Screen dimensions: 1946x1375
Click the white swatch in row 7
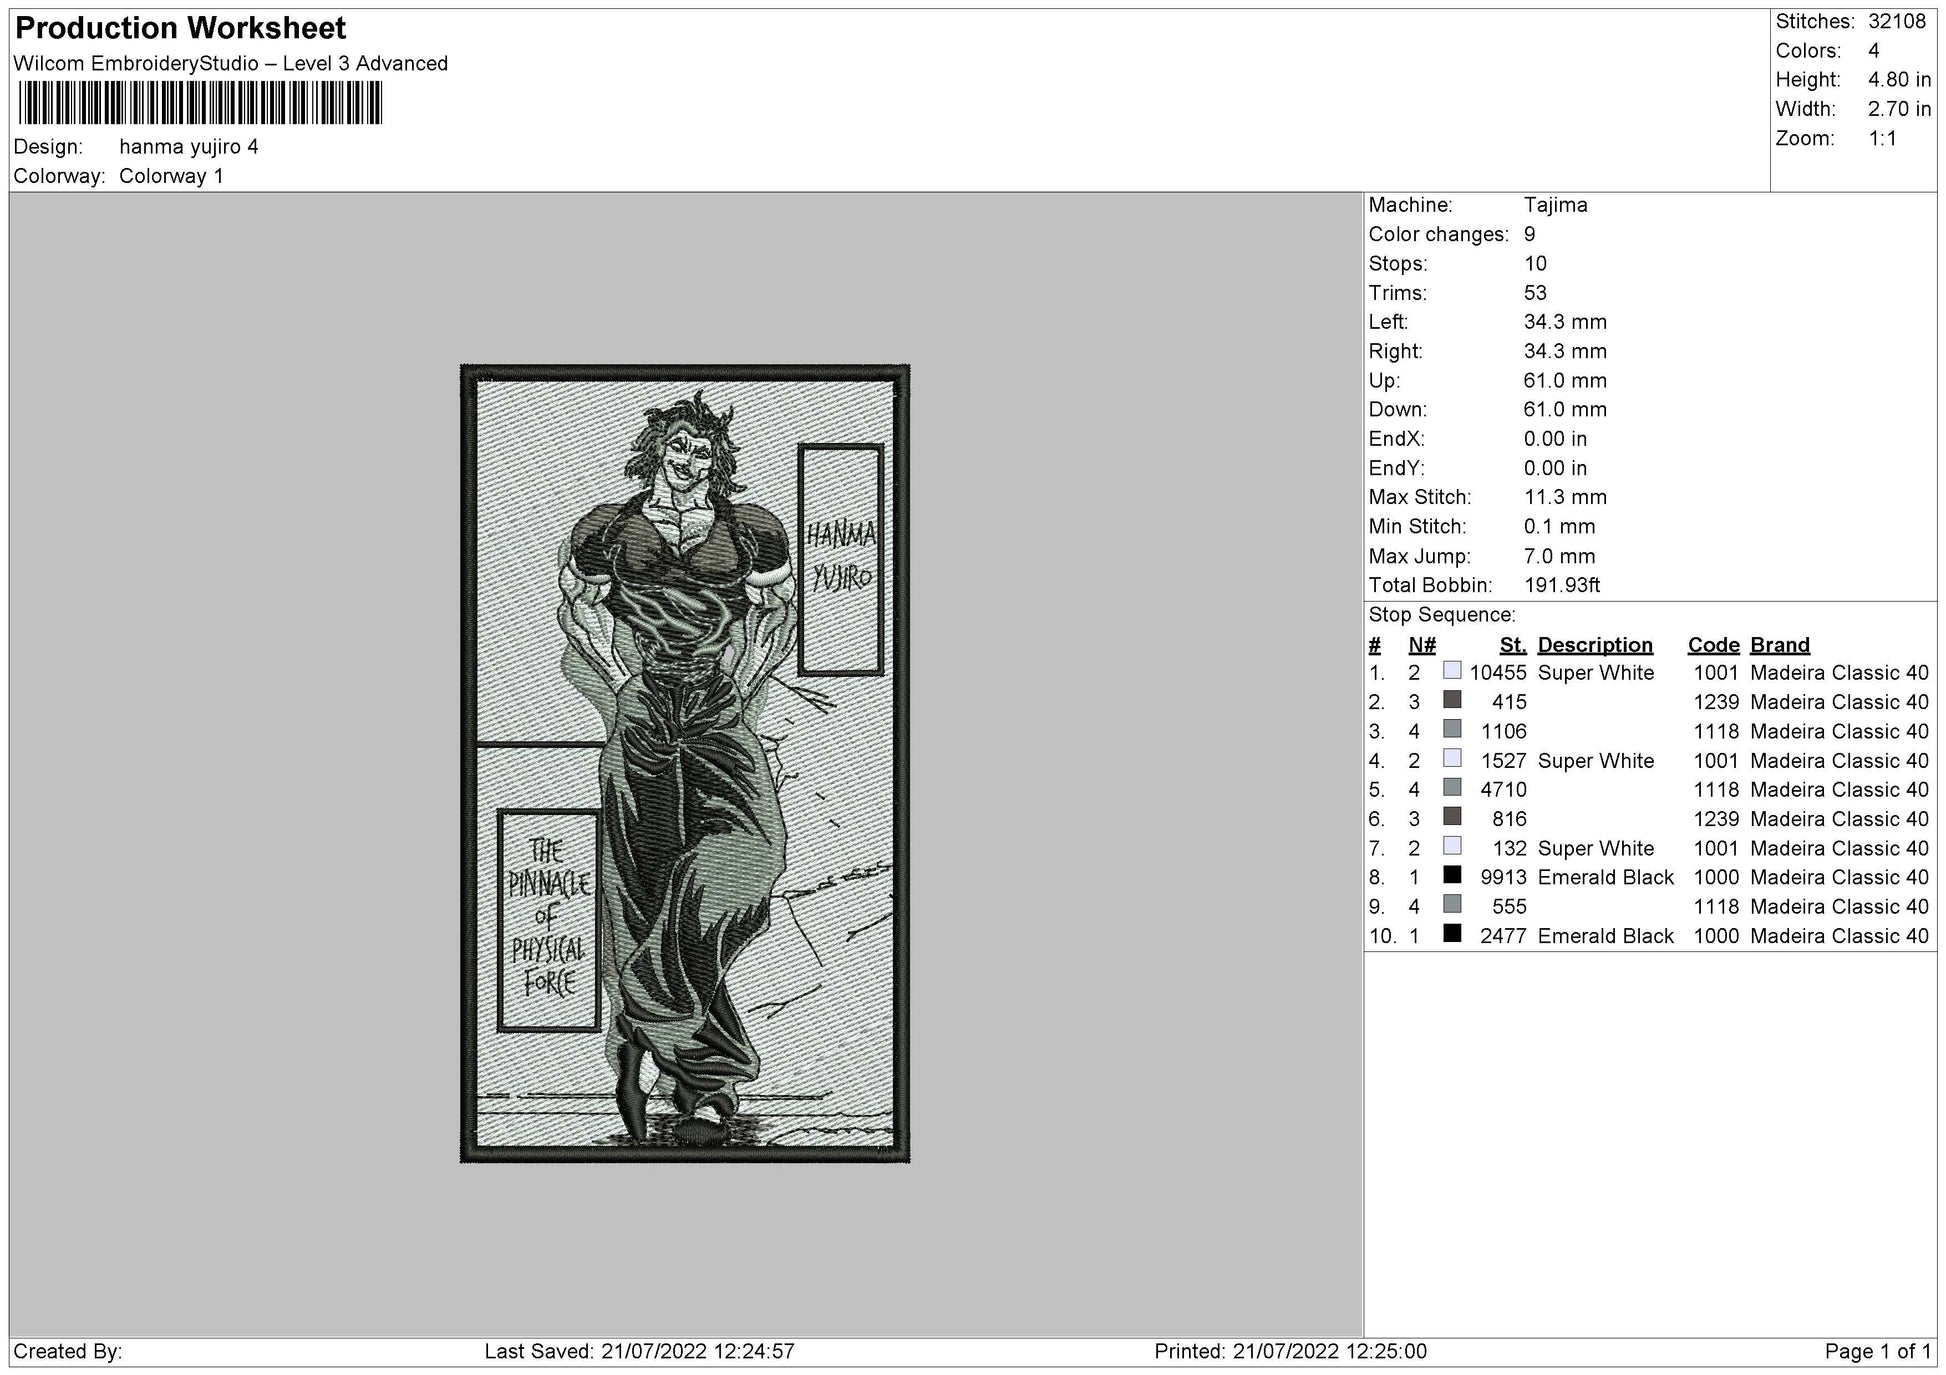(1452, 846)
